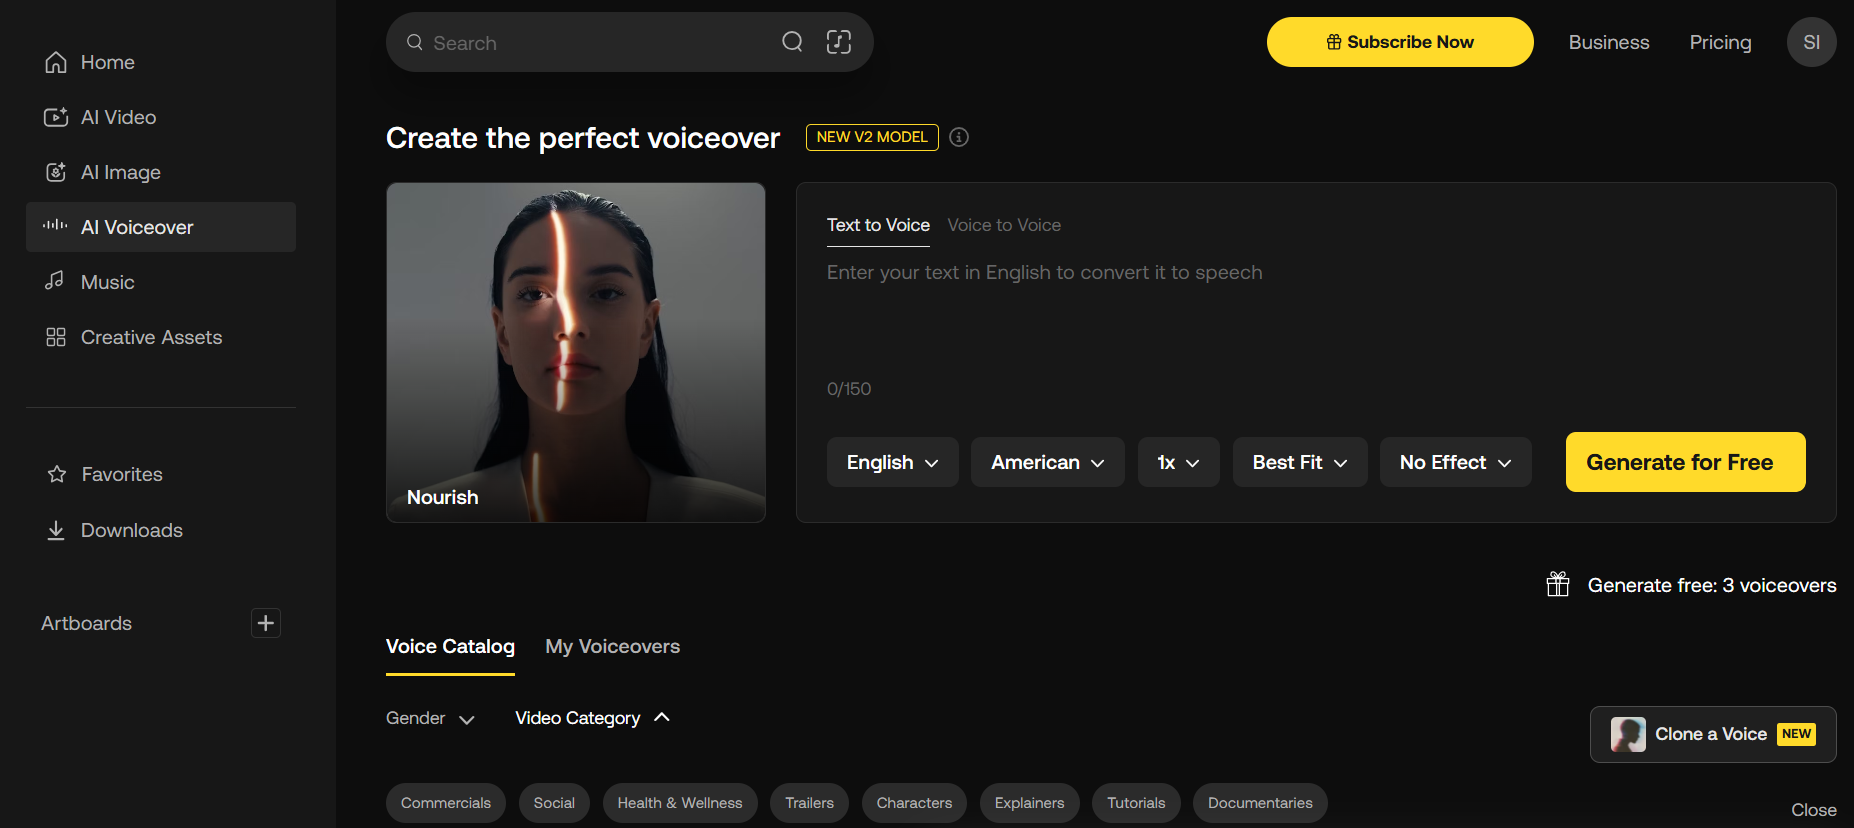Image resolution: width=1854 pixels, height=828 pixels.
Task: Toggle the Documentaries category filter chip
Action: pyautogui.click(x=1260, y=803)
